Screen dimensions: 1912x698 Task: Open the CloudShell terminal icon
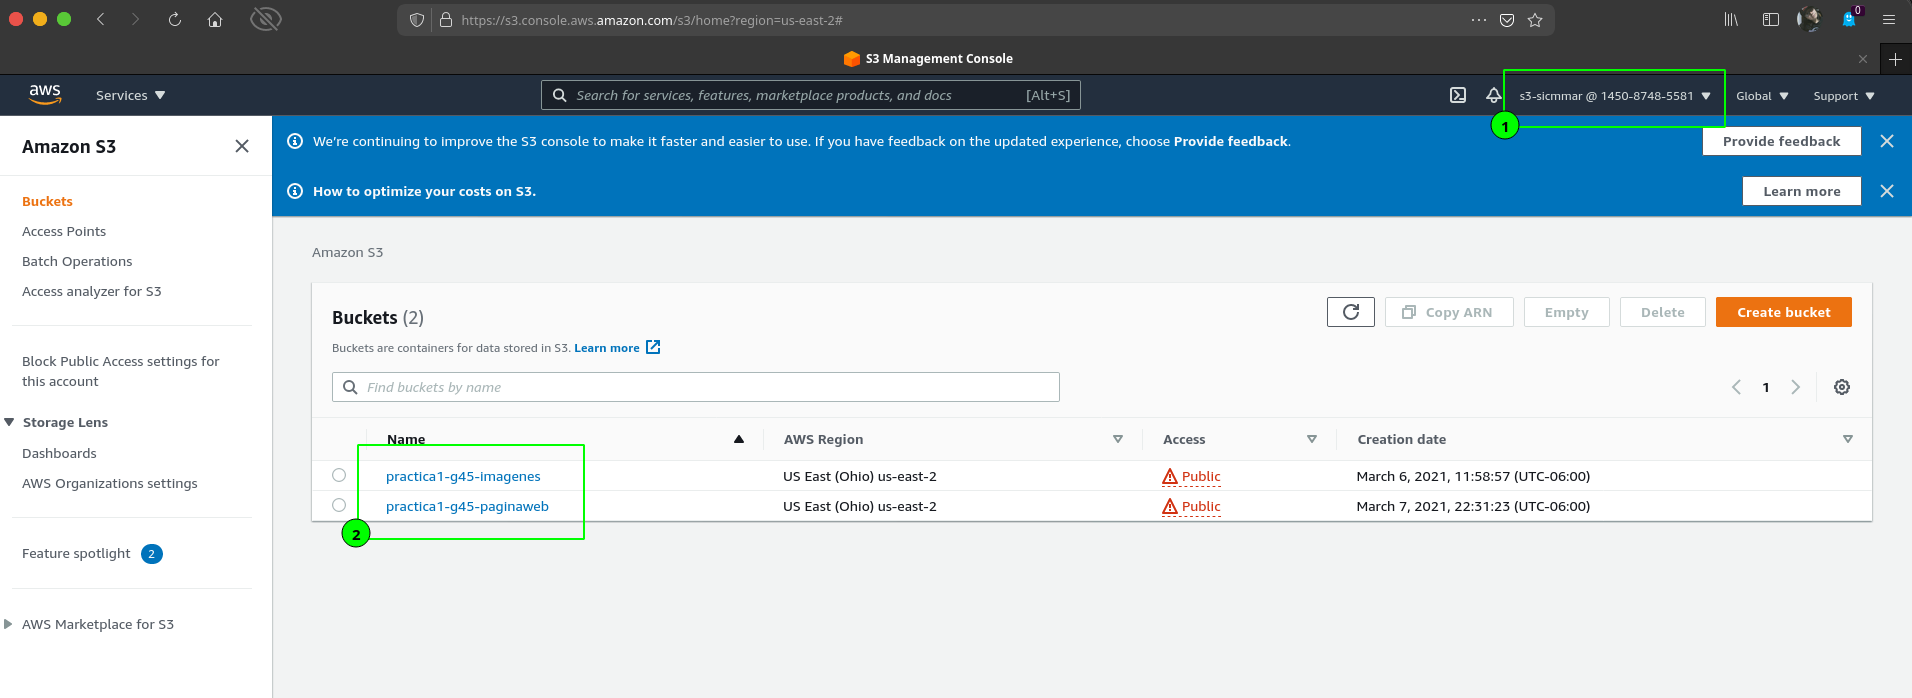pyautogui.click(x=1458, y=95)
